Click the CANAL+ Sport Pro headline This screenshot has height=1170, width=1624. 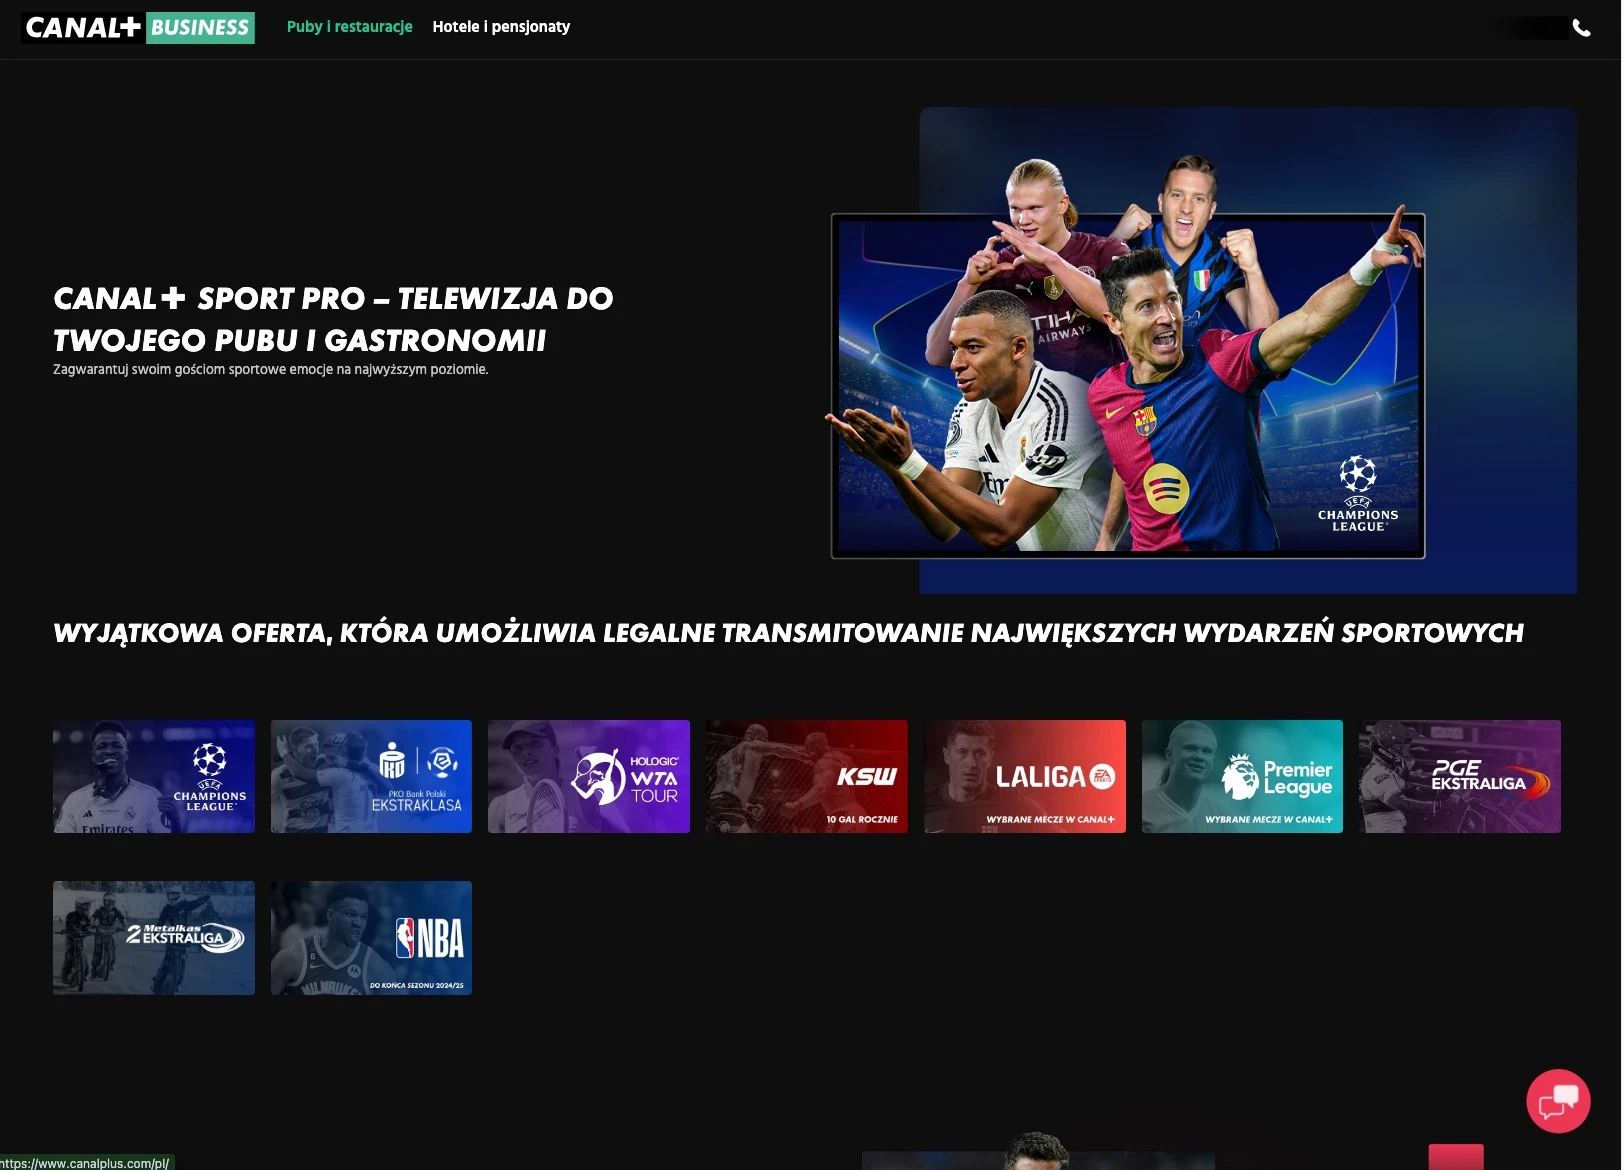click(333, 319)
